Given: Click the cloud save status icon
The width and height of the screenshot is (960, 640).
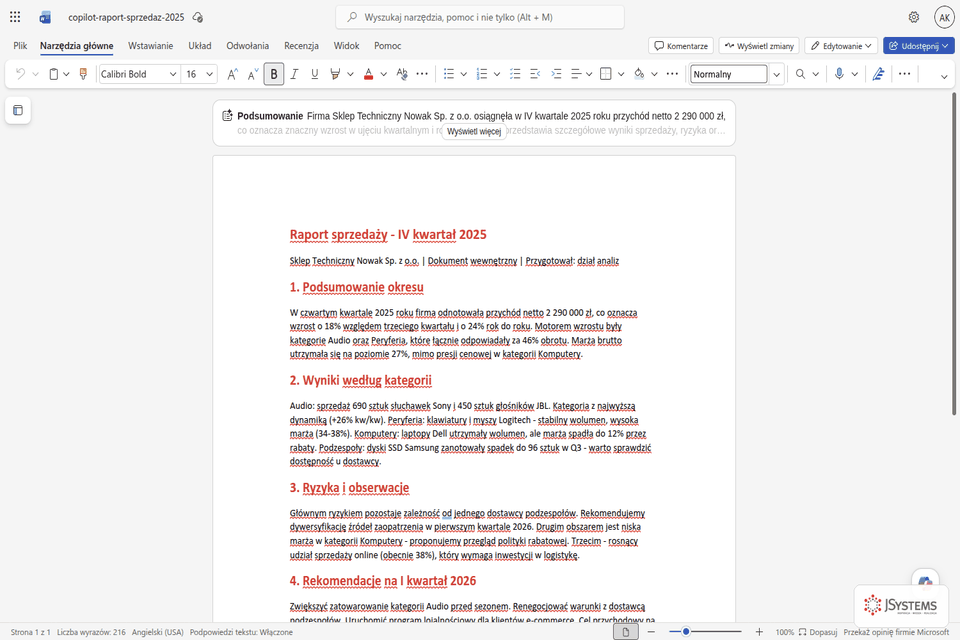Looking at the screenshot, I should (x=197, y=17).
